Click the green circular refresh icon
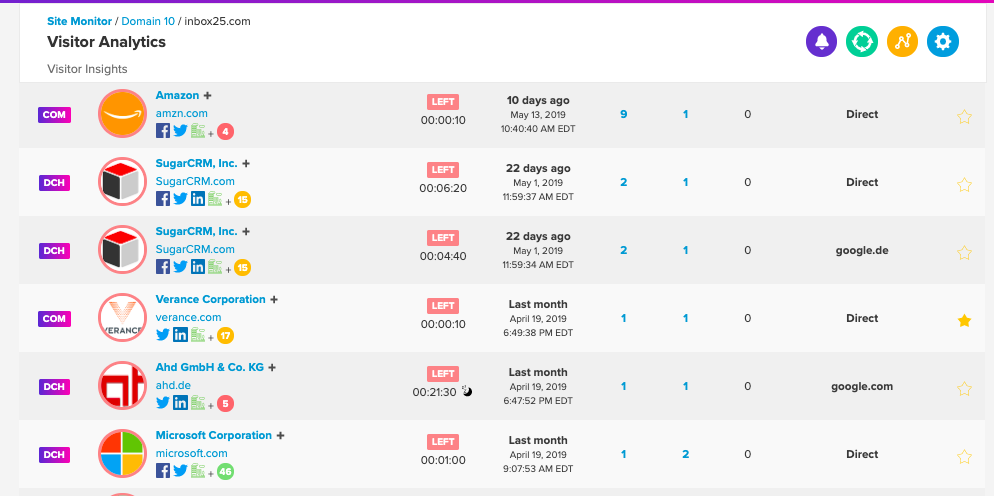Screen dimensions: 994x496 coord(862,42)
